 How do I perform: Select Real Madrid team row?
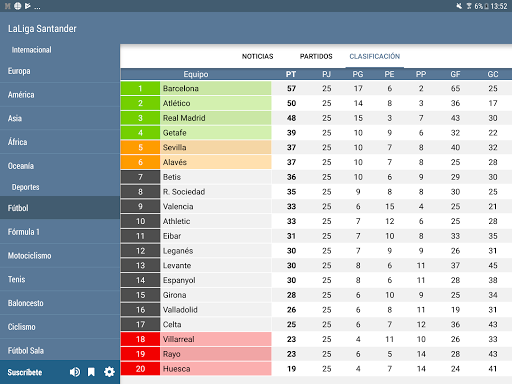coord(316,118)
